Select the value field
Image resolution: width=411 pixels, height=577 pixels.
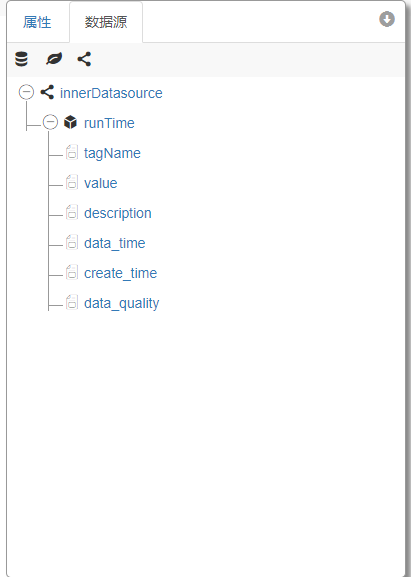(x=100, y=183)
